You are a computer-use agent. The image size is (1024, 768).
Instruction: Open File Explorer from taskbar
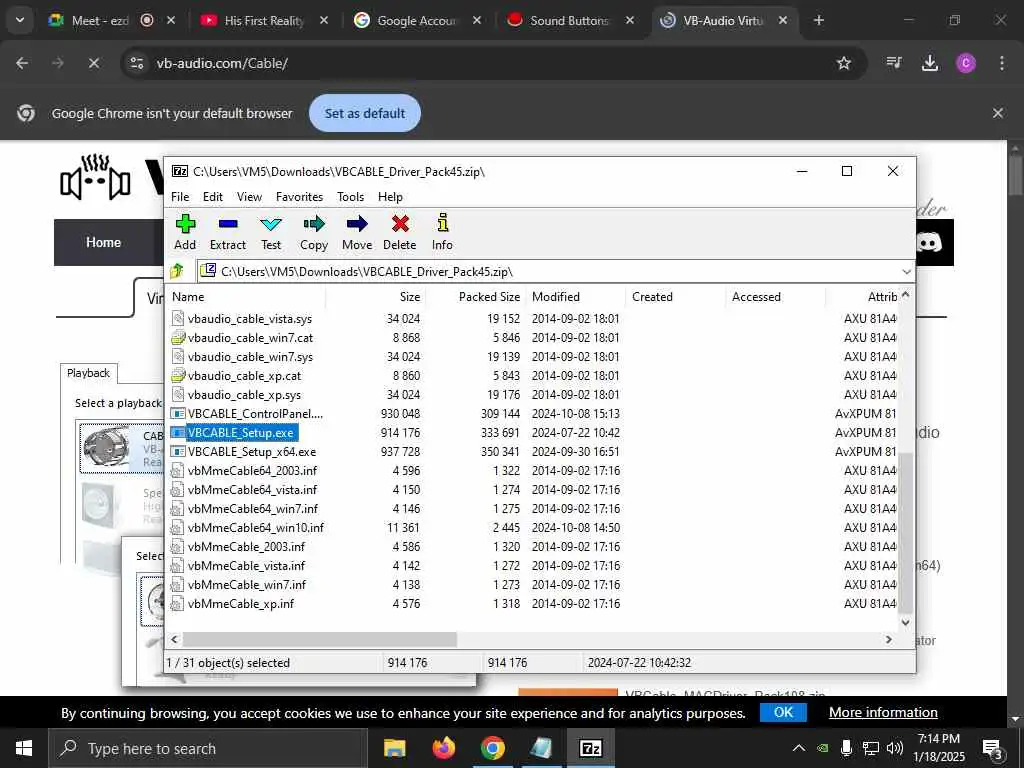pos(394,748)
